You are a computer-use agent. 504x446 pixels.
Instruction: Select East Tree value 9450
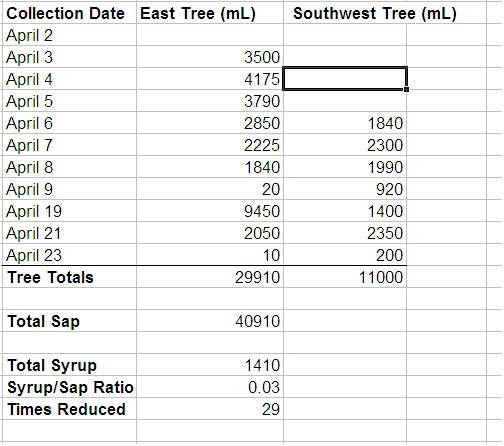tap(210, 211)
